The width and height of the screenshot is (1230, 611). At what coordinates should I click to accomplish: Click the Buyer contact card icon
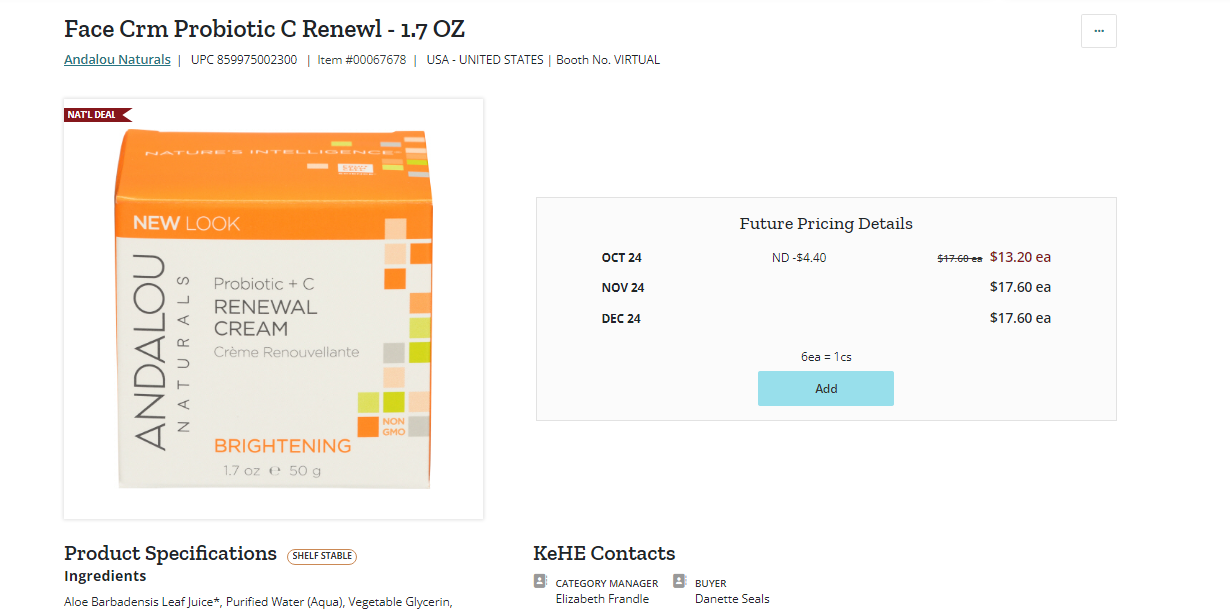[680, 581]
